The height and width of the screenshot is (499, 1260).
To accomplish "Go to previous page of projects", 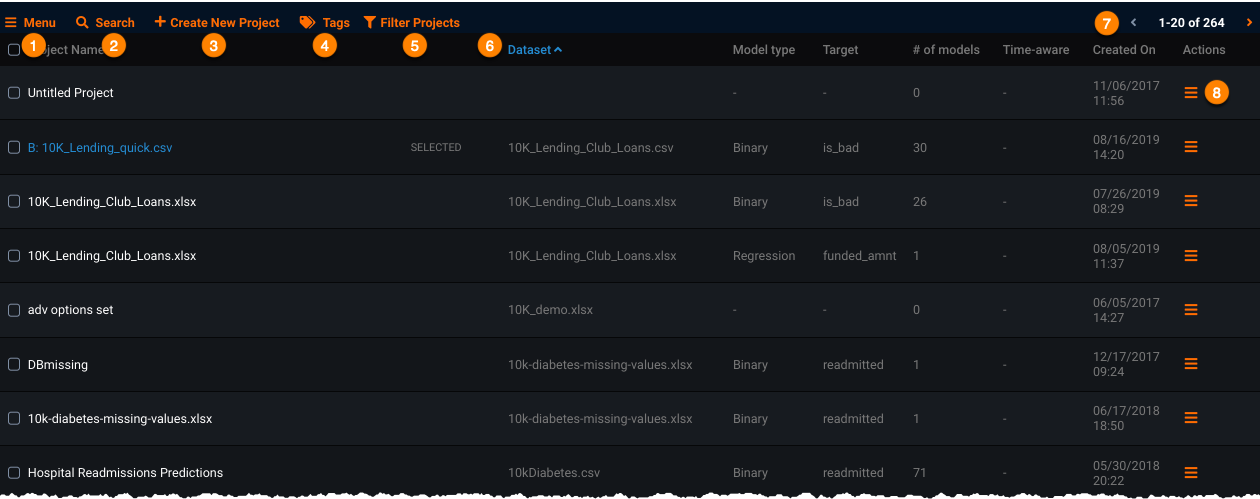I will [x=1133, y=22].
